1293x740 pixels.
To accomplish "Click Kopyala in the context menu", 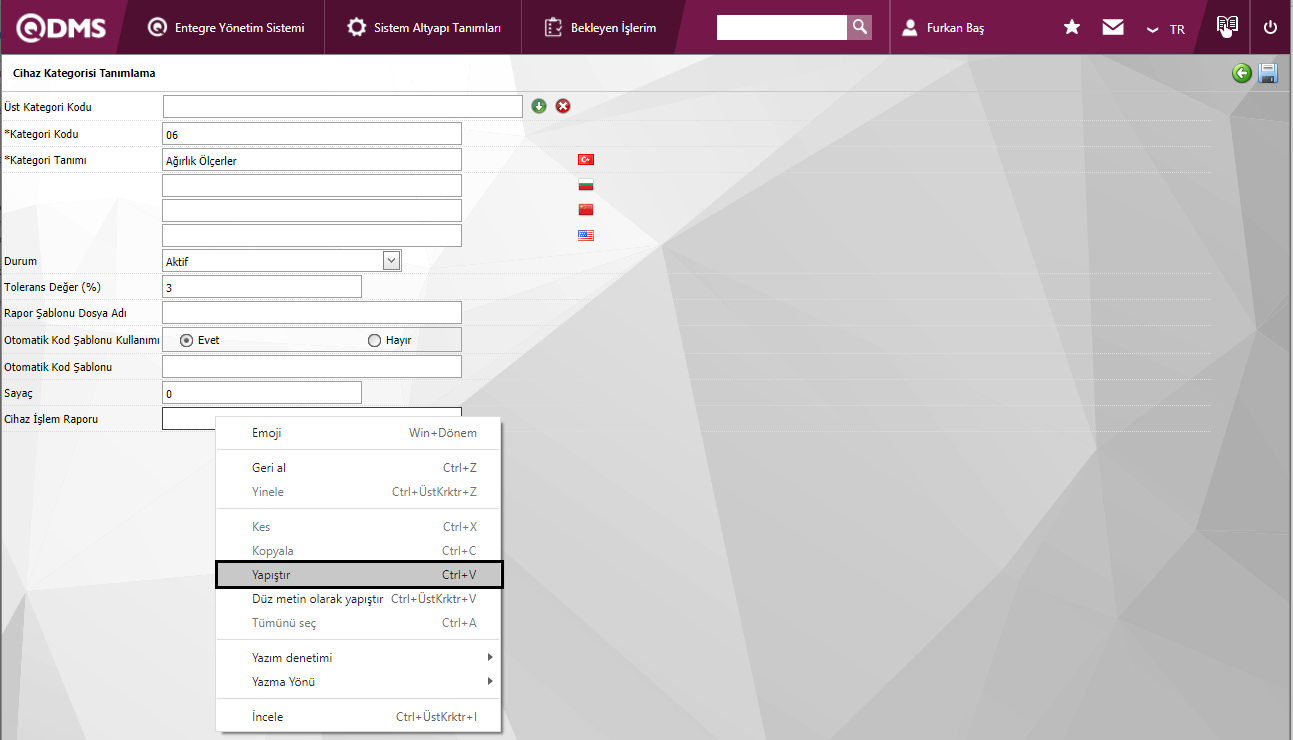I will tap(359, 551).
